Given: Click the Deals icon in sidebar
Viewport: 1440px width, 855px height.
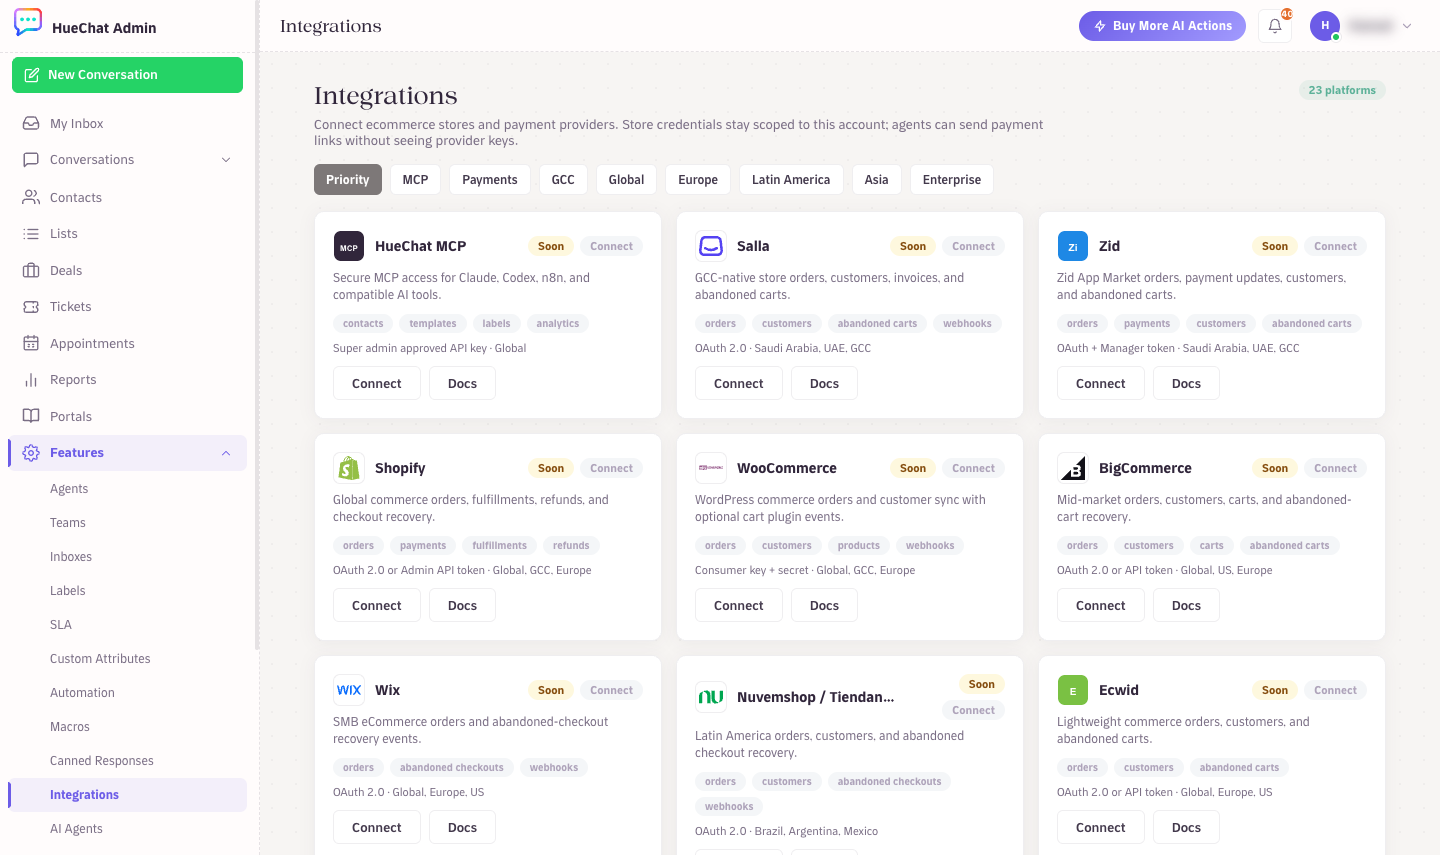Looking at the screenshot, I should 31,270.
